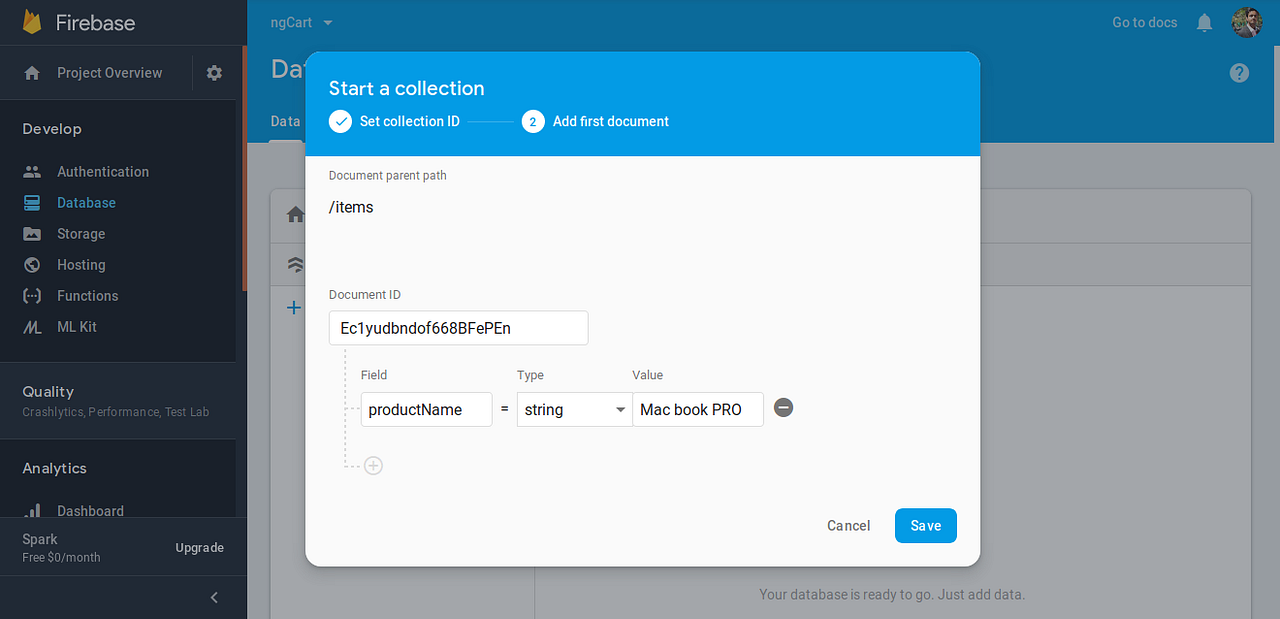1280x619 pixels.
Task: Save the new document
Action: click(925, 525)
